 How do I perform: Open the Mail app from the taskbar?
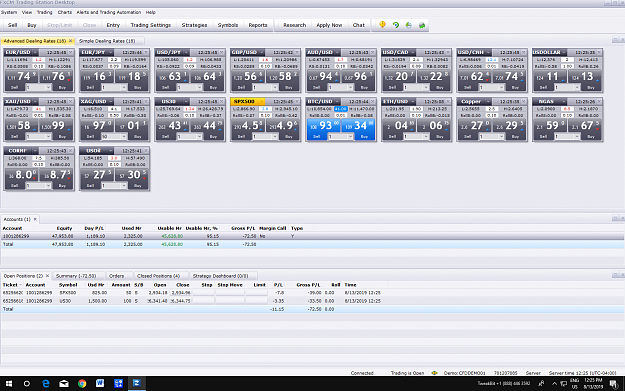pos(64,383)
